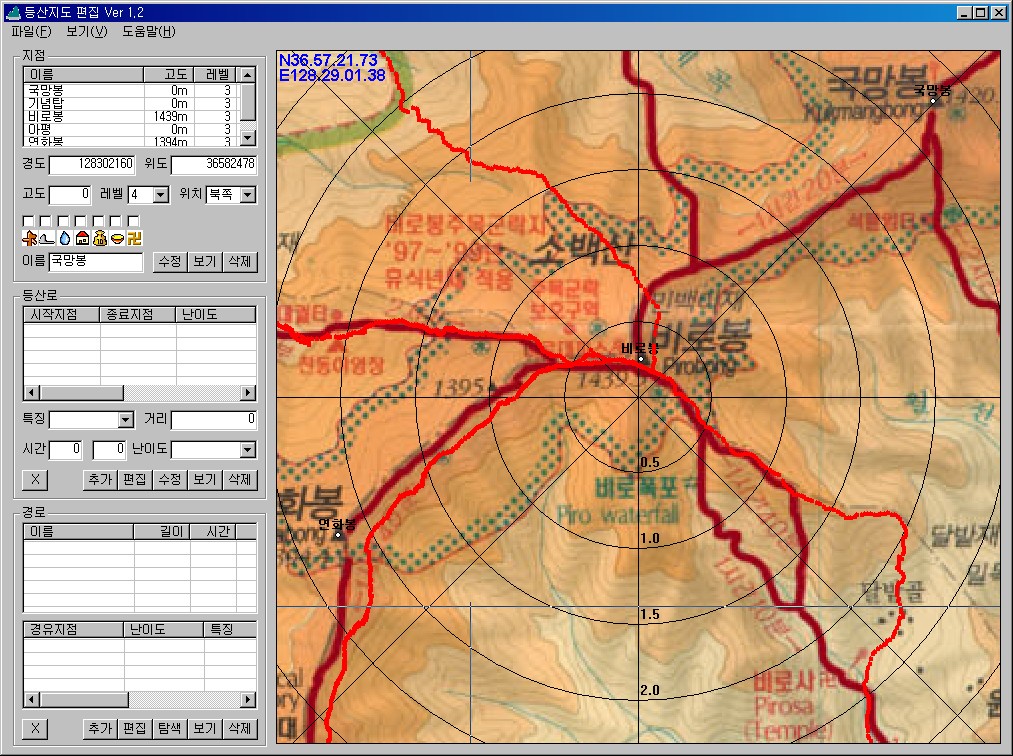The image size is (1013, 756).
Task: Click 수정 button in 지점 section
Action: click(x=170, y=262)
